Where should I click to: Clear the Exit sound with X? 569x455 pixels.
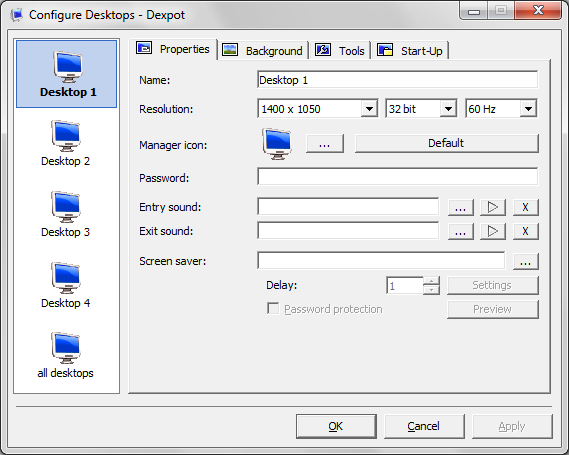525,231
